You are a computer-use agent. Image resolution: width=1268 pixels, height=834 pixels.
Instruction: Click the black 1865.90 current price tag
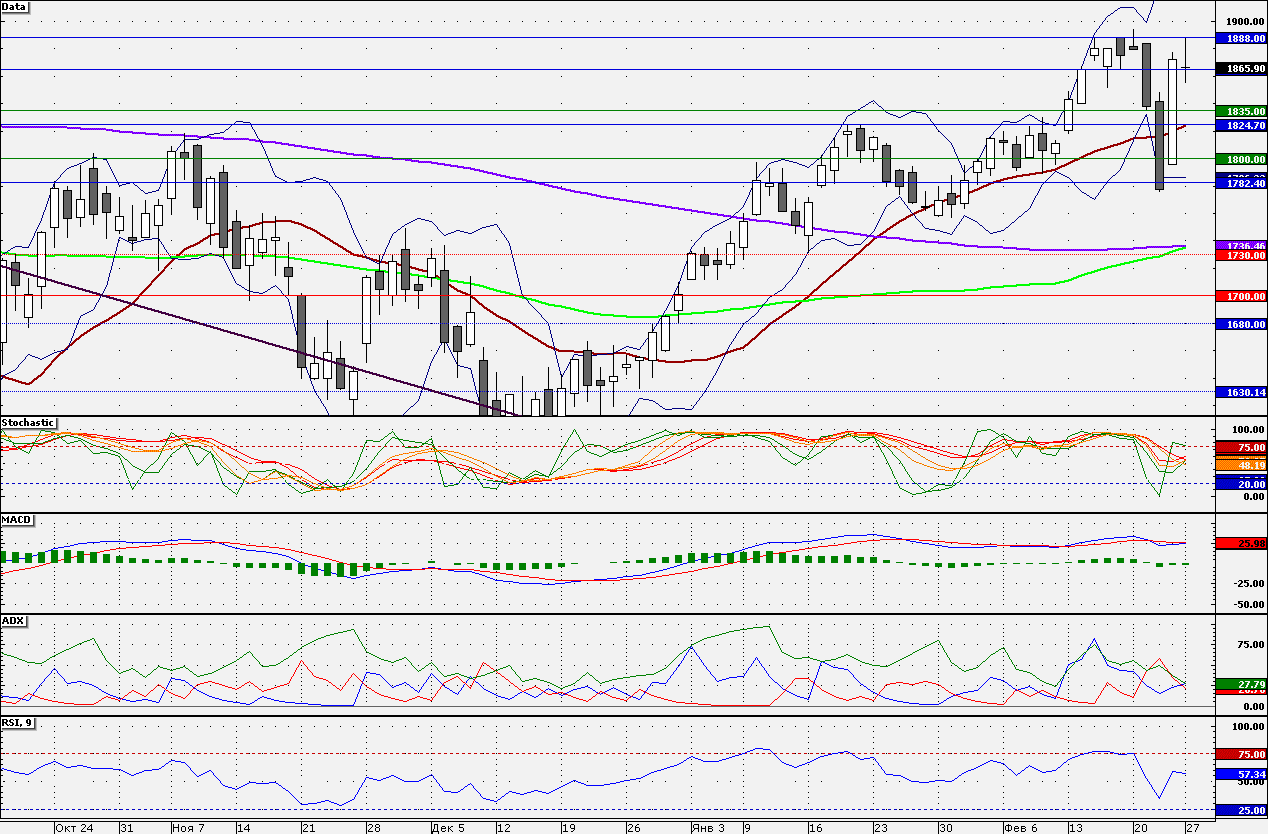click(x=1241, y=69)
